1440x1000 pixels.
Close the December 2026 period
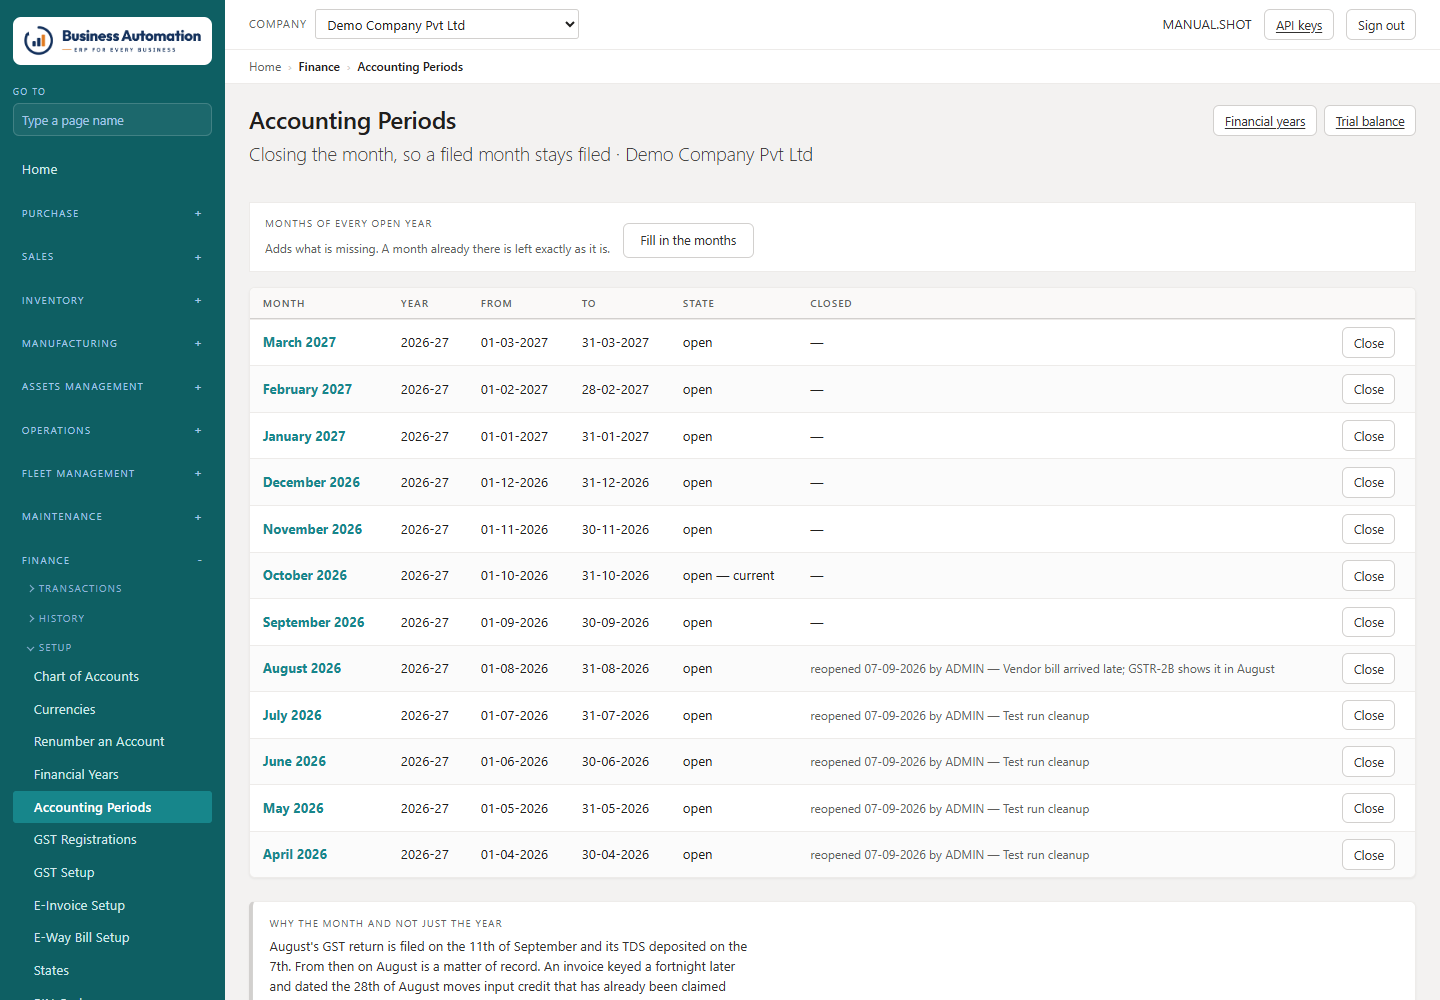point(1368,483)
